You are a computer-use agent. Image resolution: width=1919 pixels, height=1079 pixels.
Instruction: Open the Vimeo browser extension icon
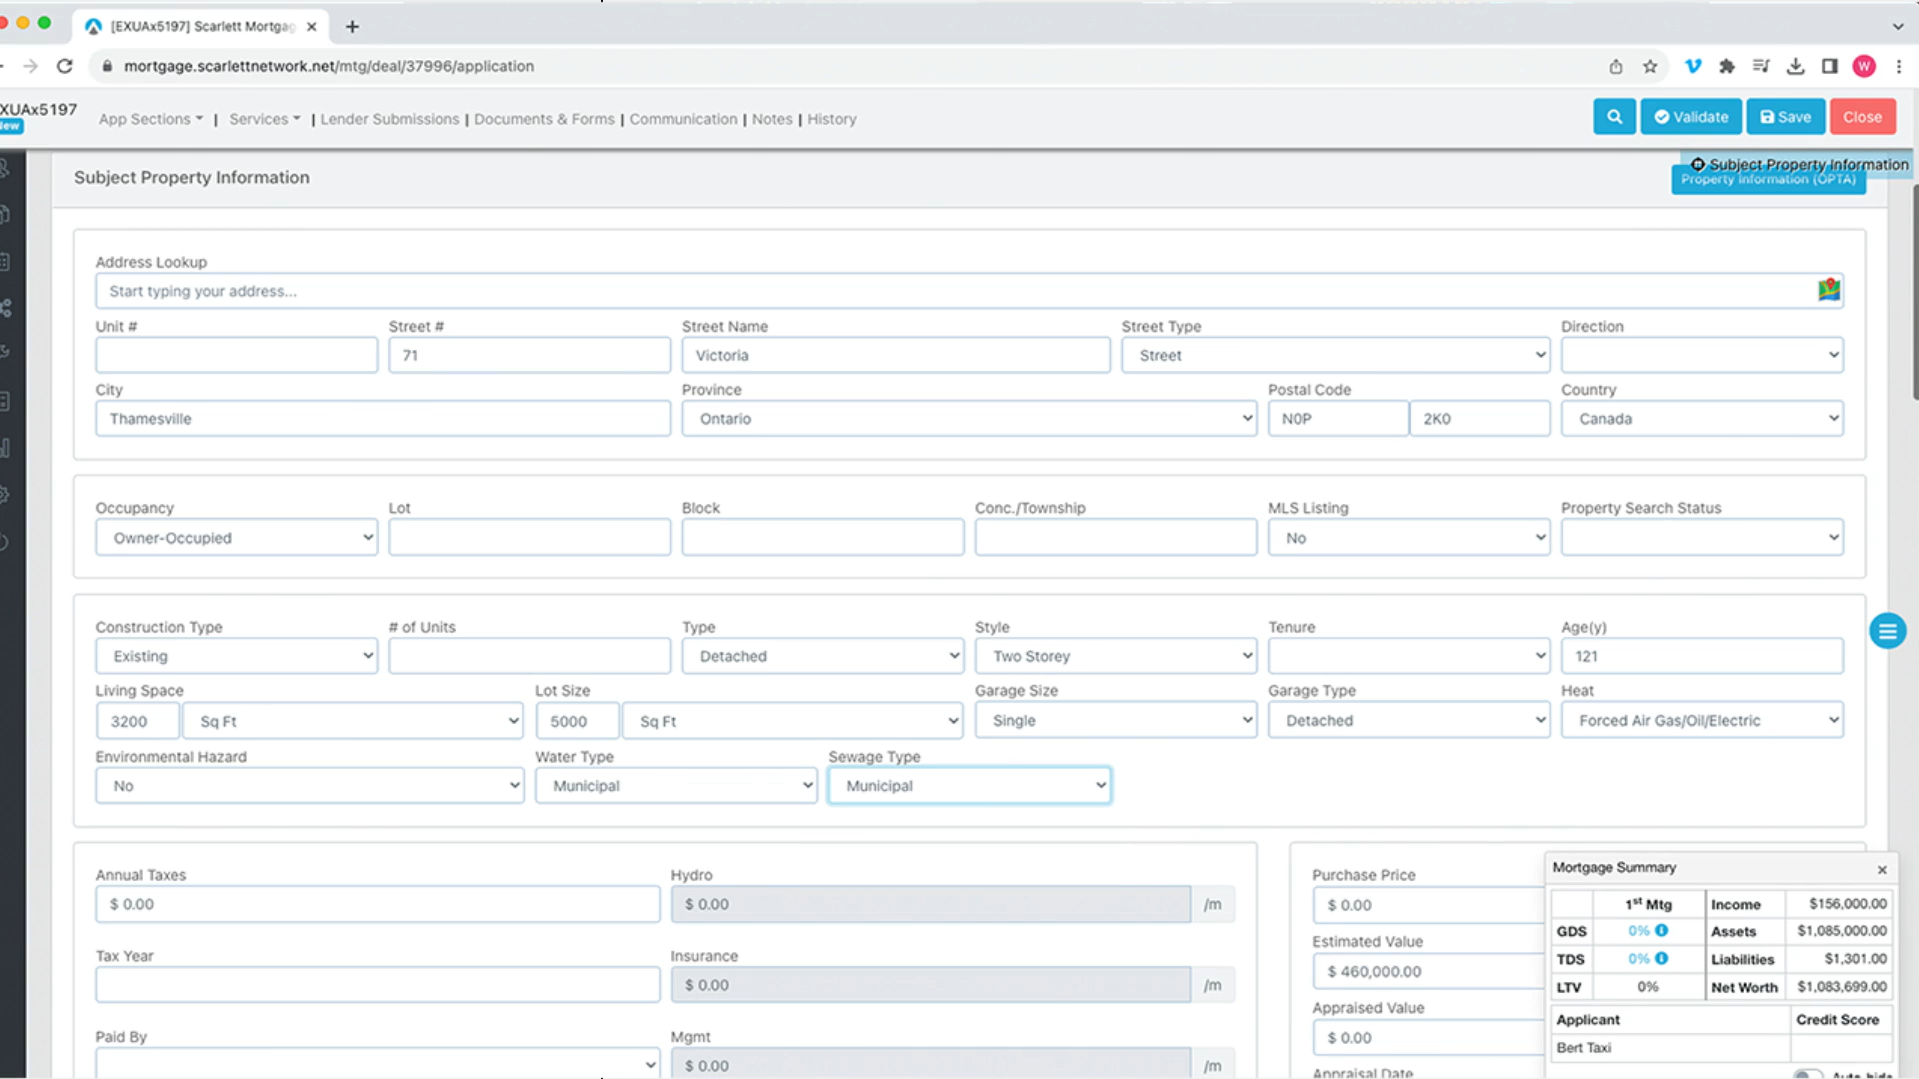tap(1692, 66)
